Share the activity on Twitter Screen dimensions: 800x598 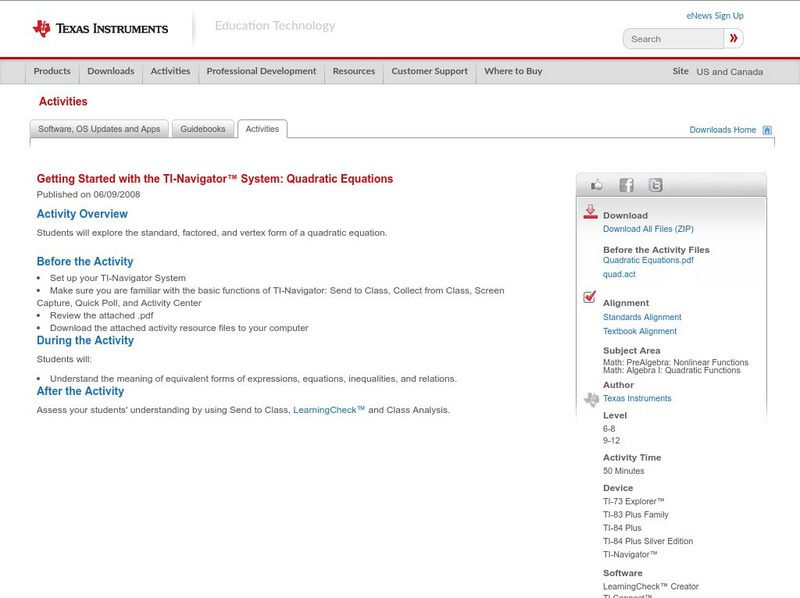(655, 185)
